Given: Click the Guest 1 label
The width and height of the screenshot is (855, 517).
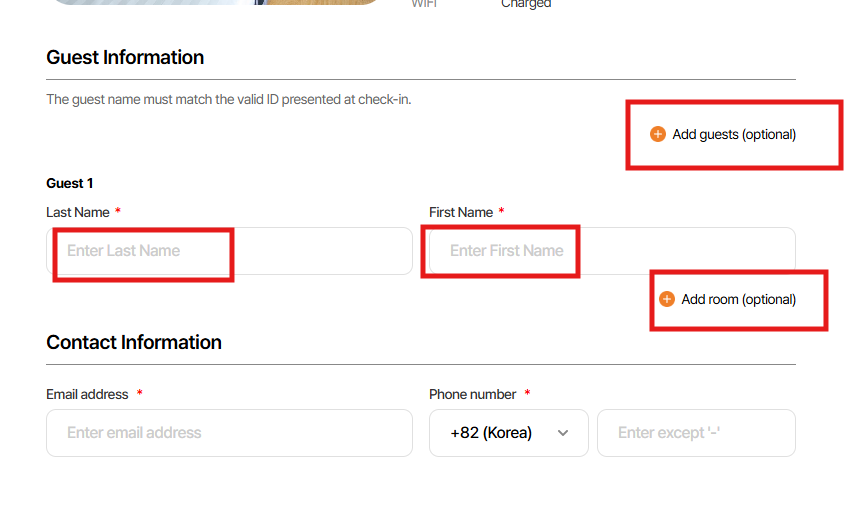Looking at the screenshot, I should [x=70, y=183].
